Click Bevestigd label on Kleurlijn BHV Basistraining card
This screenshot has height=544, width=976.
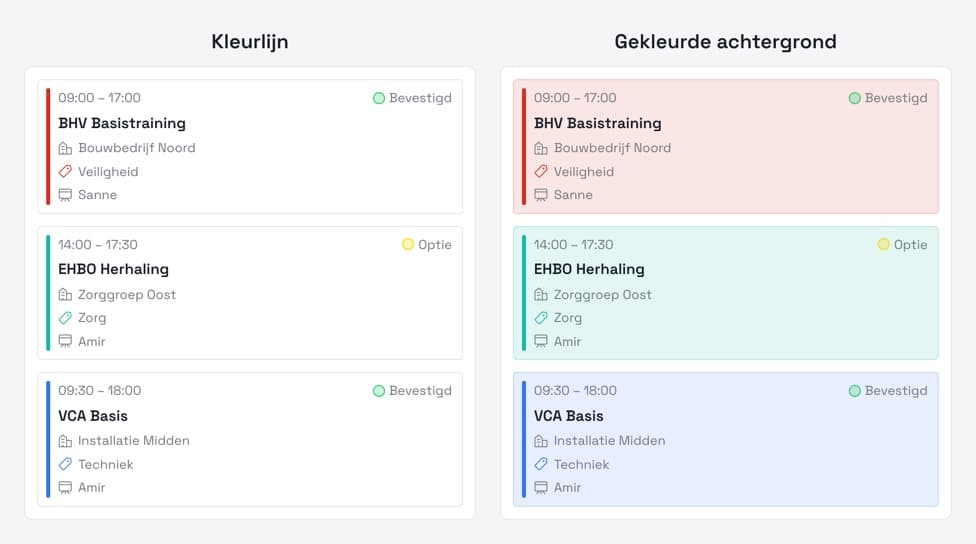point(420,98)
